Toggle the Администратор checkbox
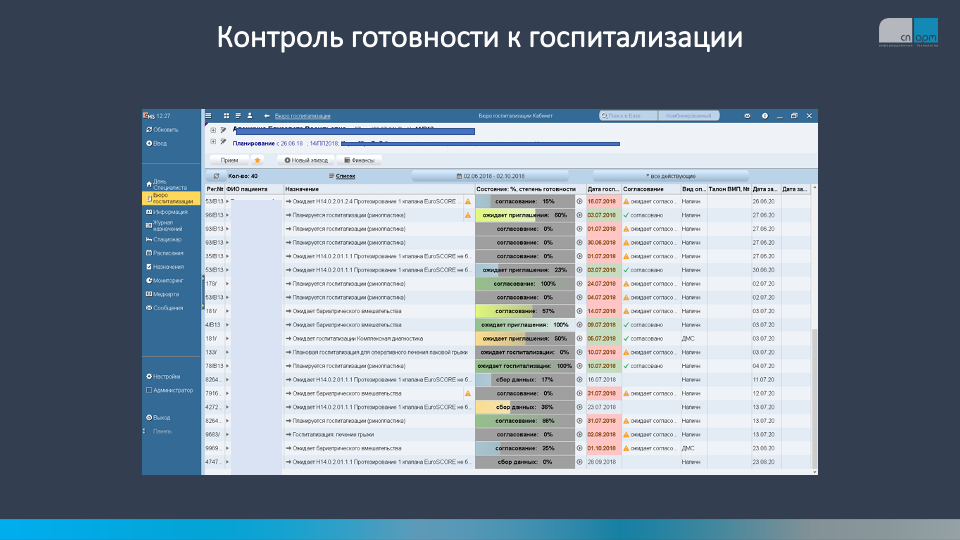The width and height of the screenshot is (960, 540). coord(149,390)
